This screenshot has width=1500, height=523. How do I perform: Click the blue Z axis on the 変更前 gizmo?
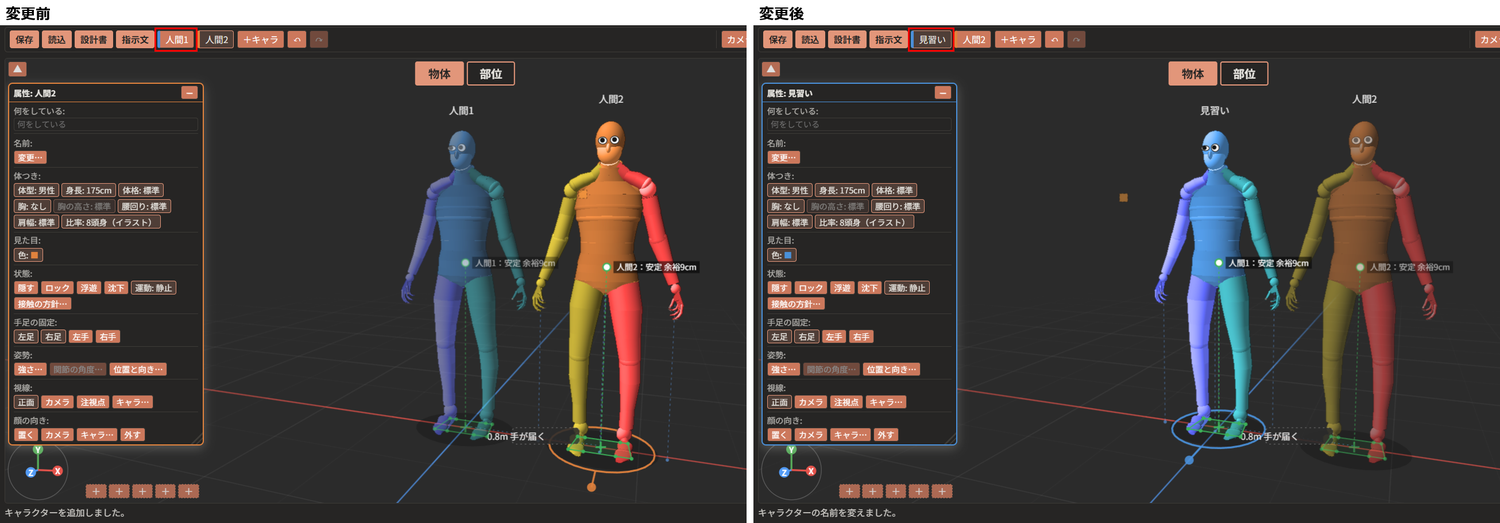pyautogui.click(x=31, y=471)
